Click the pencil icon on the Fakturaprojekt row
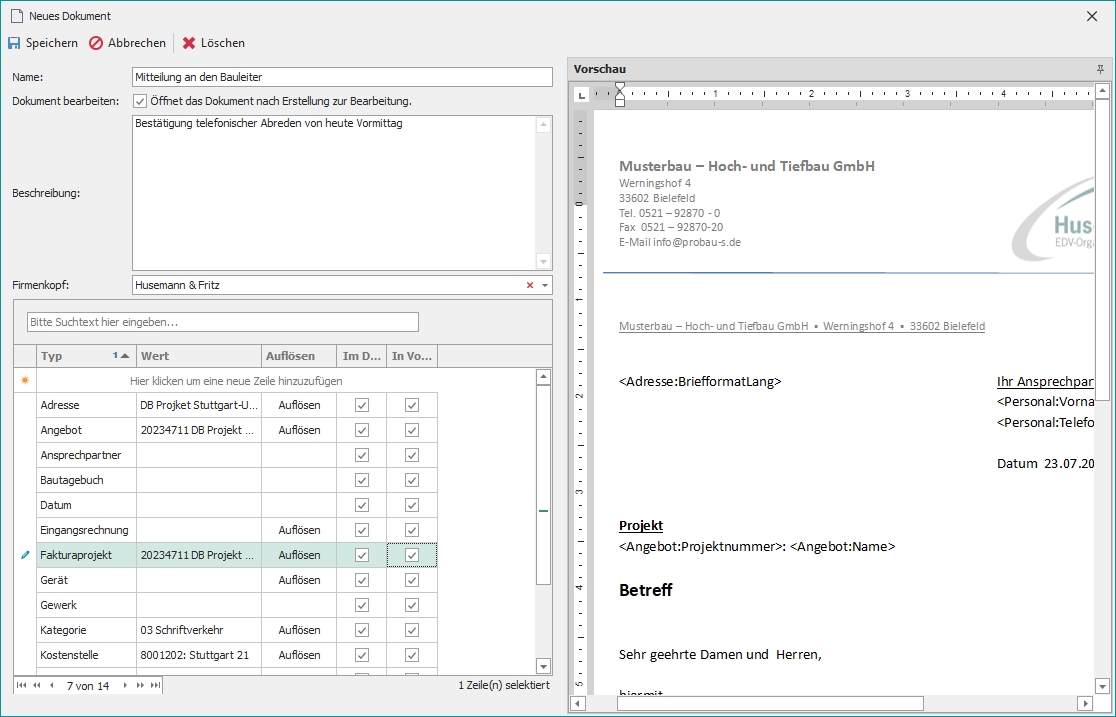 (x=23, y=555)
